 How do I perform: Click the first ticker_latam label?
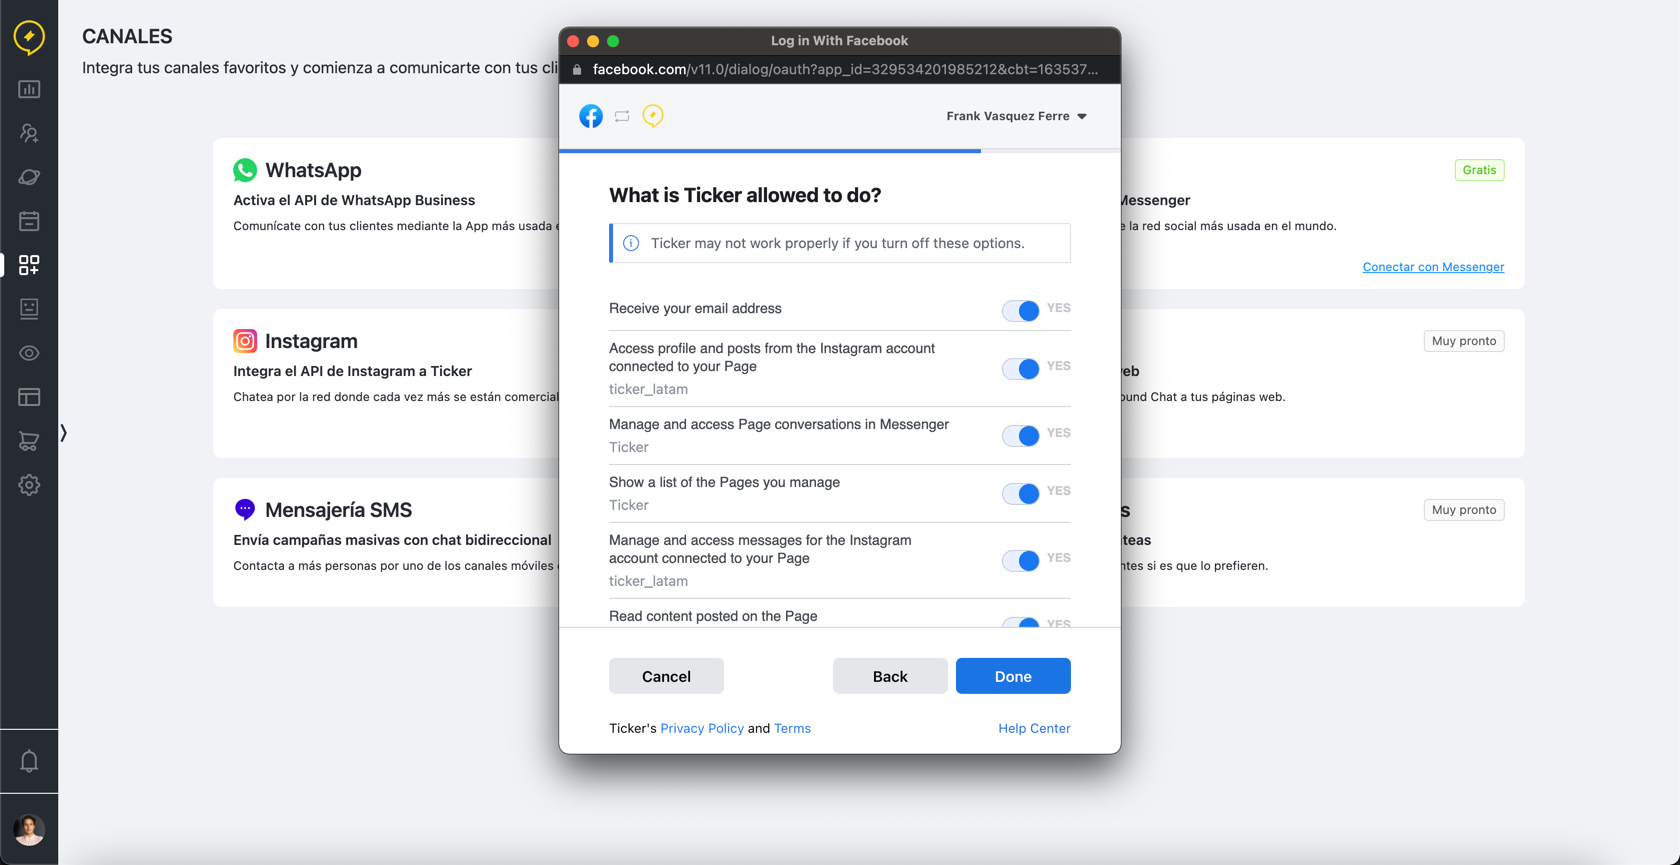(x=648, y=389)
